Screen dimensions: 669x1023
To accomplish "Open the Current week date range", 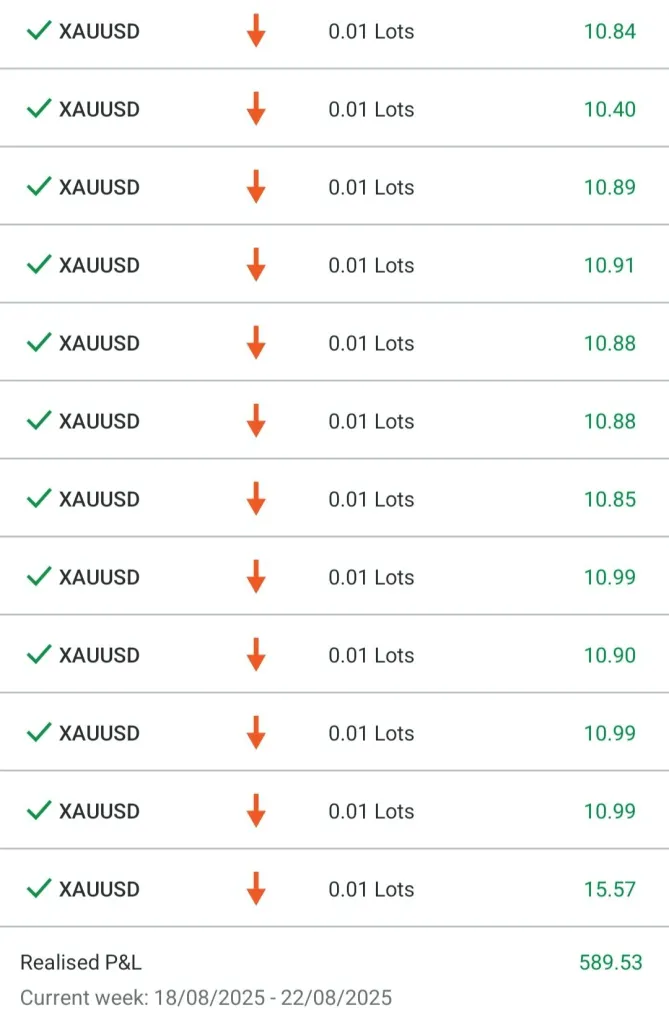I will 206,998.
